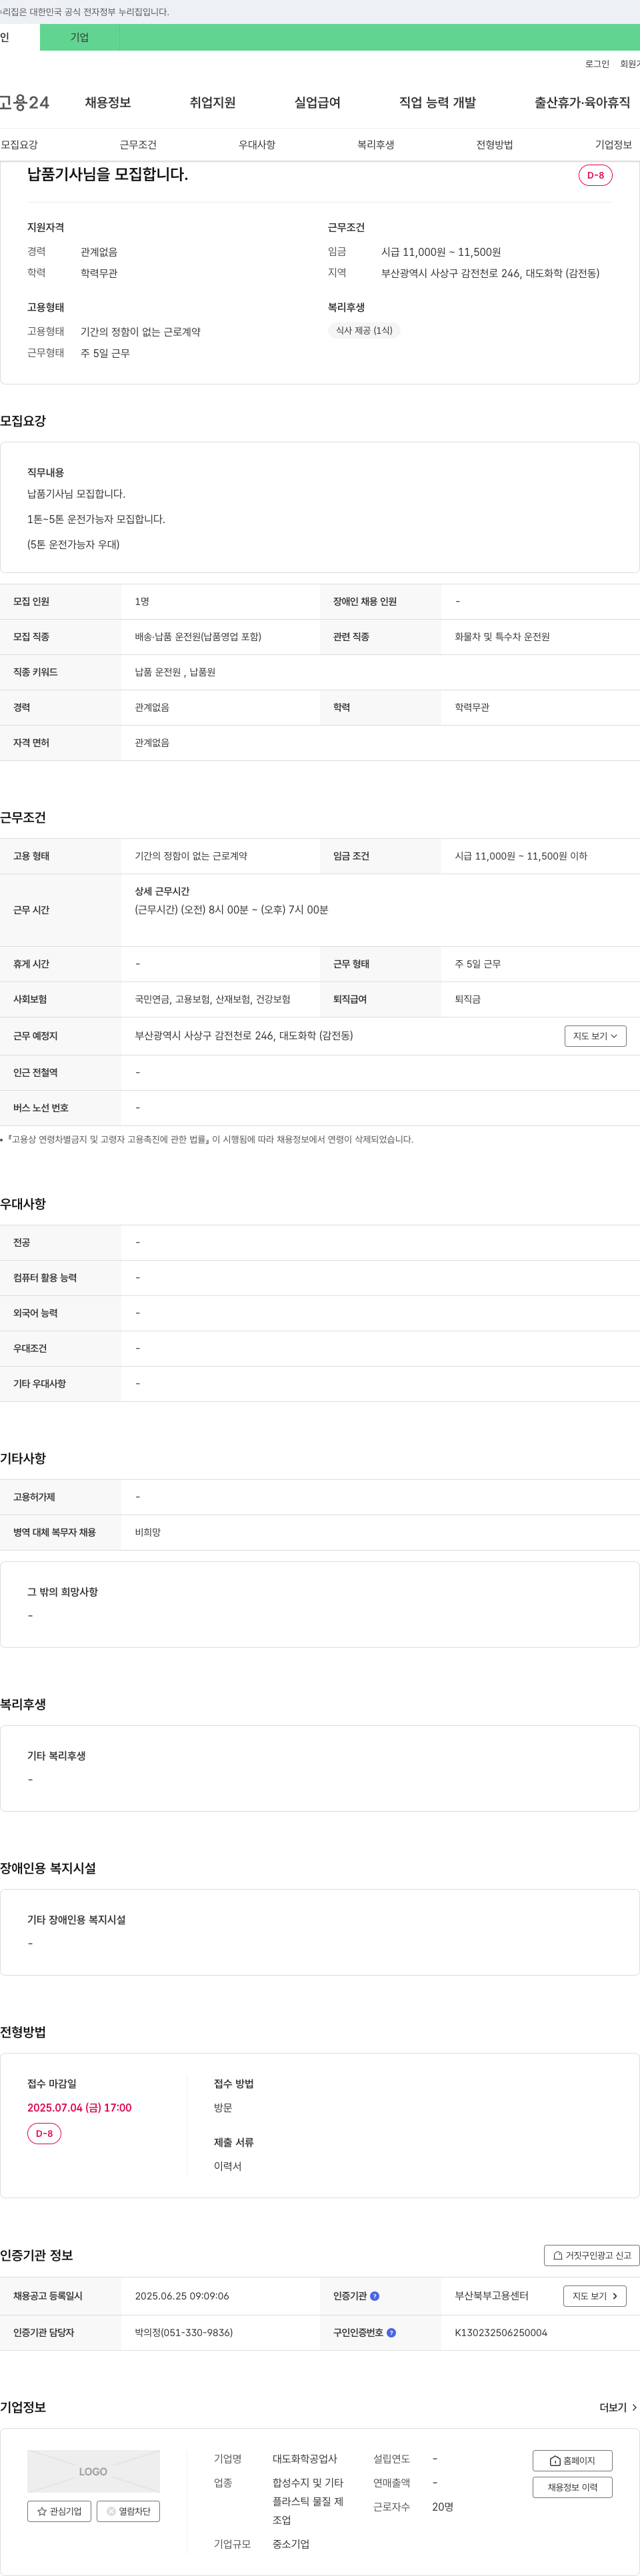Jump to the 기업정보 section tab

(x=613, y=145)
